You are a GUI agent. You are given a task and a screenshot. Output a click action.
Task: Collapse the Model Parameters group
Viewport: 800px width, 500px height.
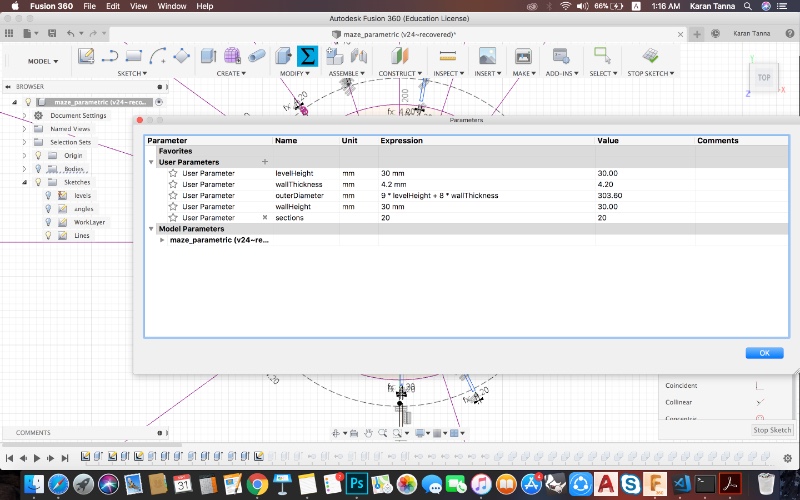point(151,229)
